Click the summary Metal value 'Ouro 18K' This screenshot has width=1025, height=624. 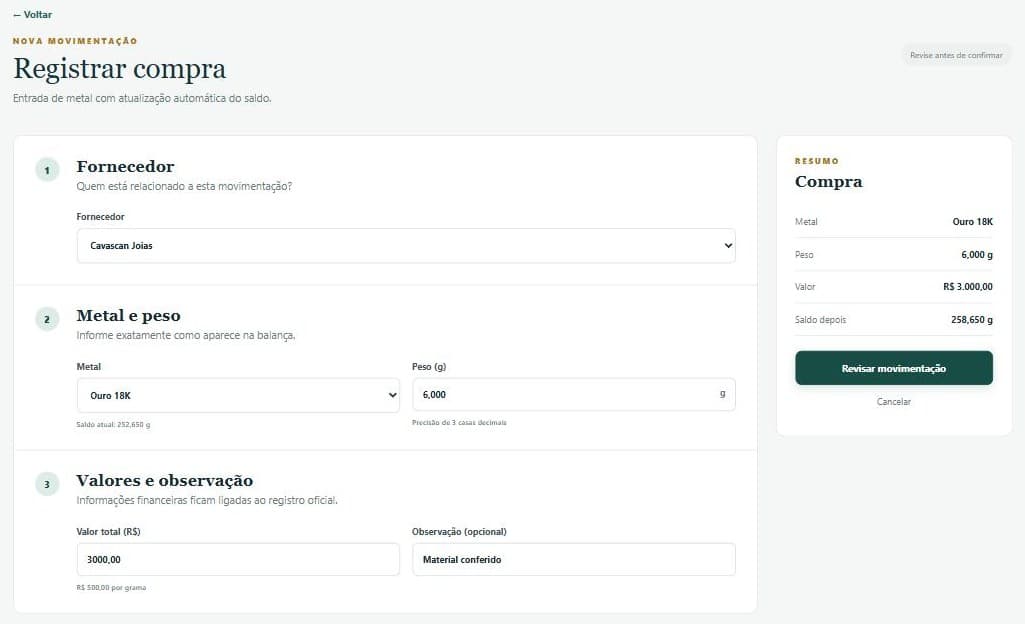[972, 222]
